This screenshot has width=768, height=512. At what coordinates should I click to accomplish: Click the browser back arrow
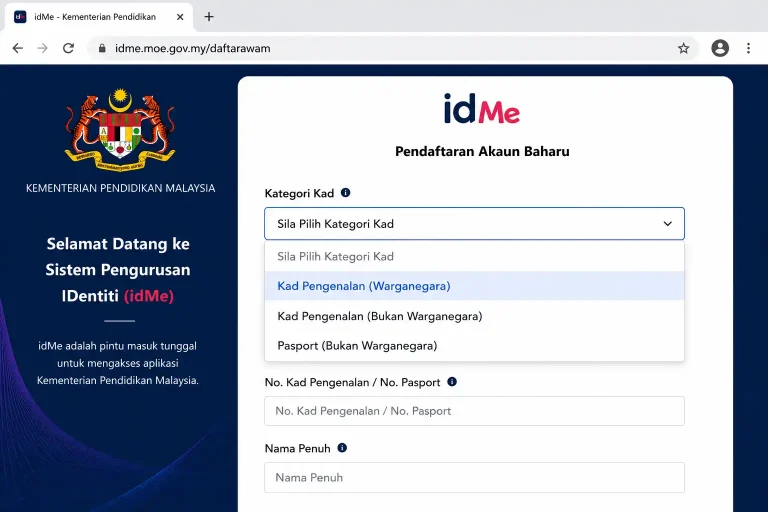tap(18, 48)
